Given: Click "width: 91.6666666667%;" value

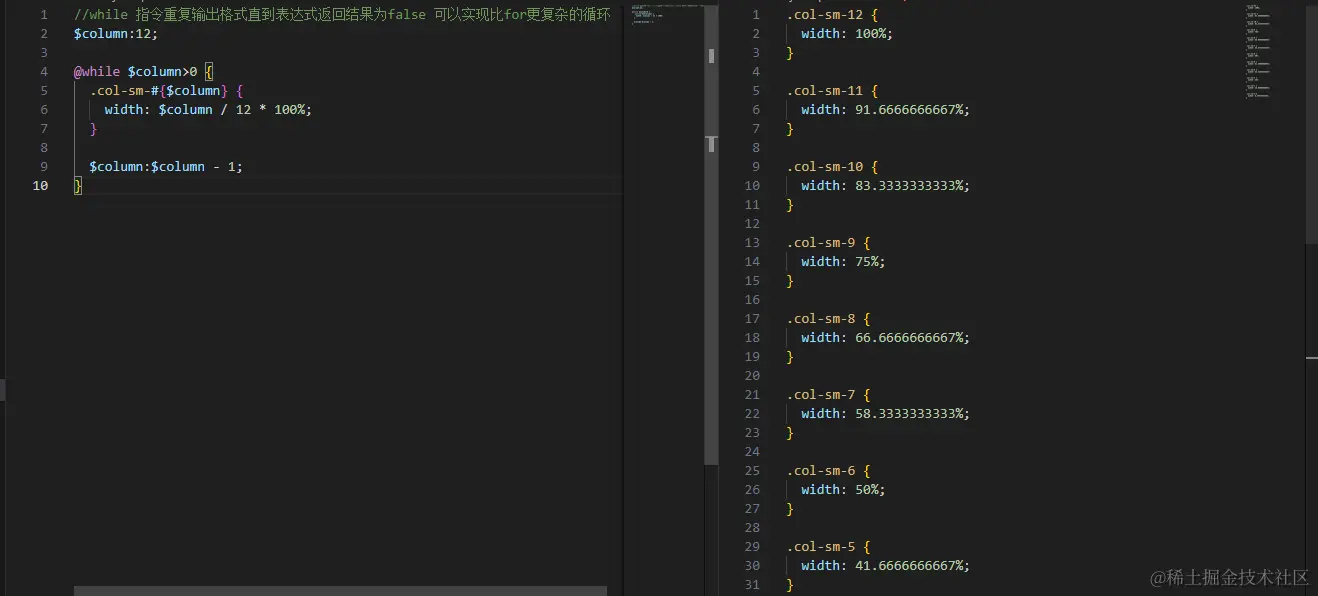Looking at the screenshot, I should (x=886, y=110).
